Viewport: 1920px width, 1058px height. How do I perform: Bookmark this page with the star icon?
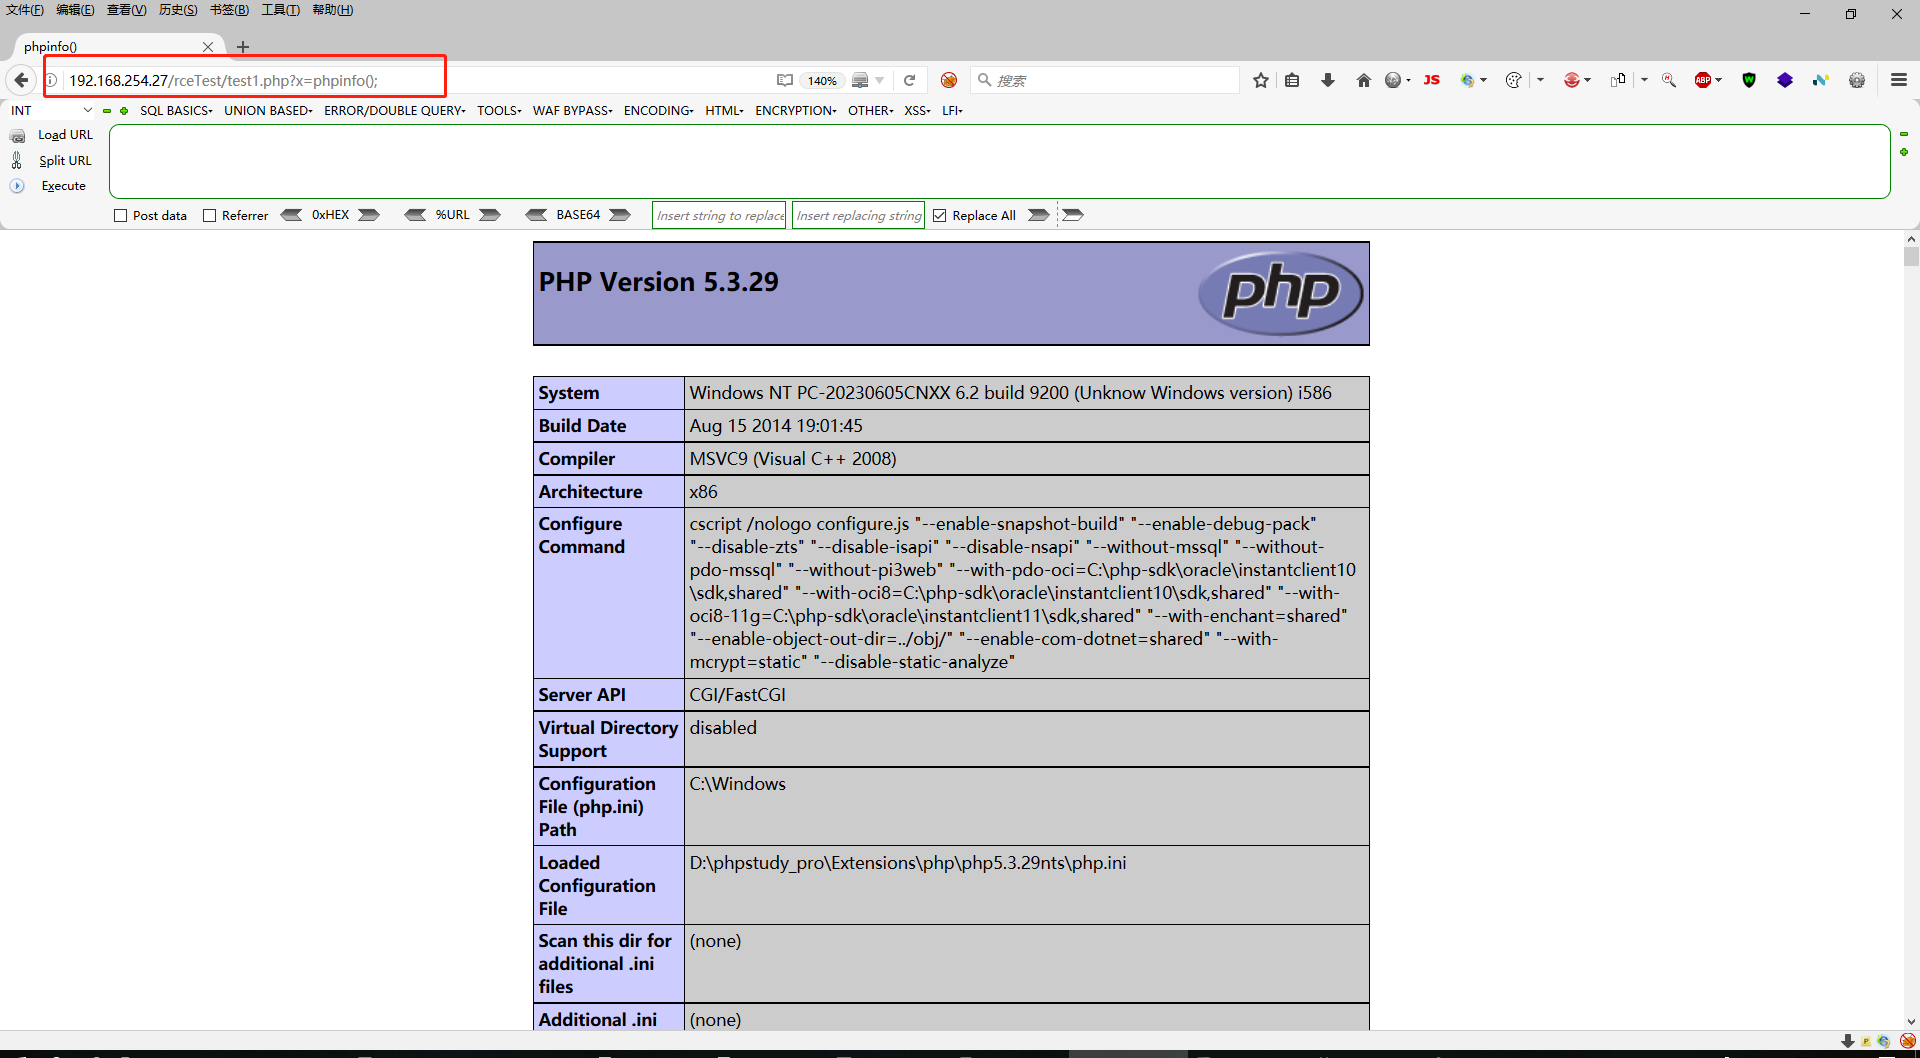[1261, 80]
